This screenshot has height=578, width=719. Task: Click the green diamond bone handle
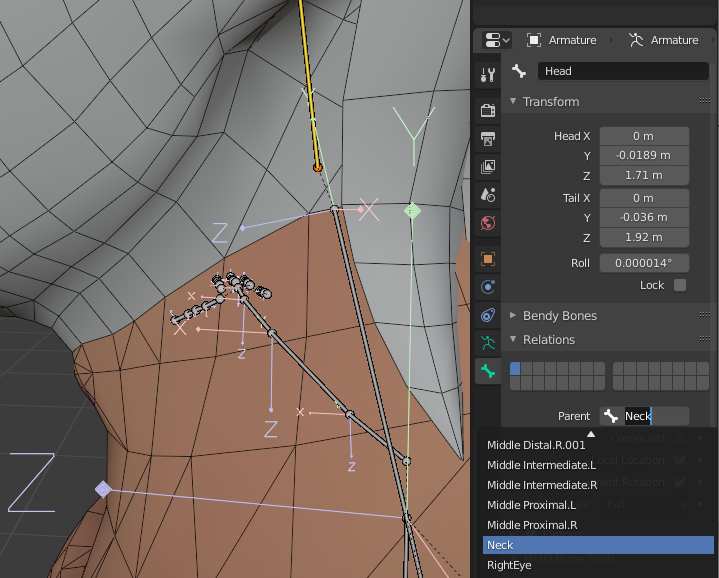(x=413, y=211)
